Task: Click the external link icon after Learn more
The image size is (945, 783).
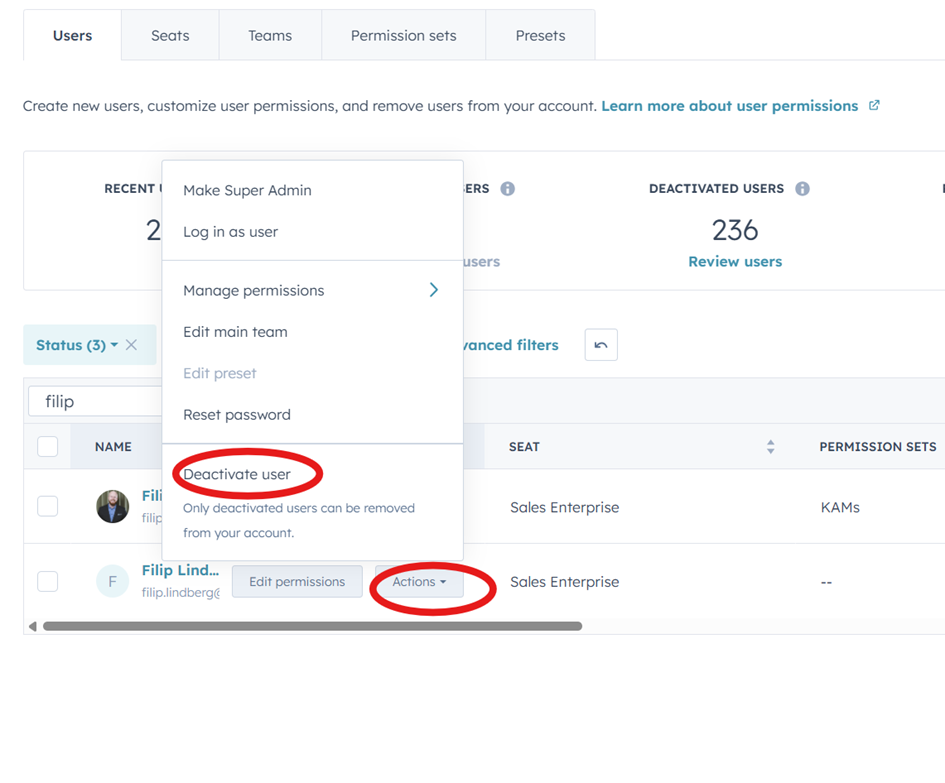Action: (874, 105)
